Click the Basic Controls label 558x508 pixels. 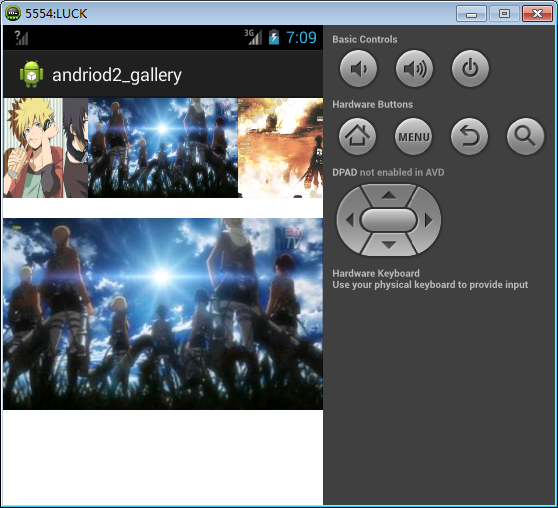point(365,39)
